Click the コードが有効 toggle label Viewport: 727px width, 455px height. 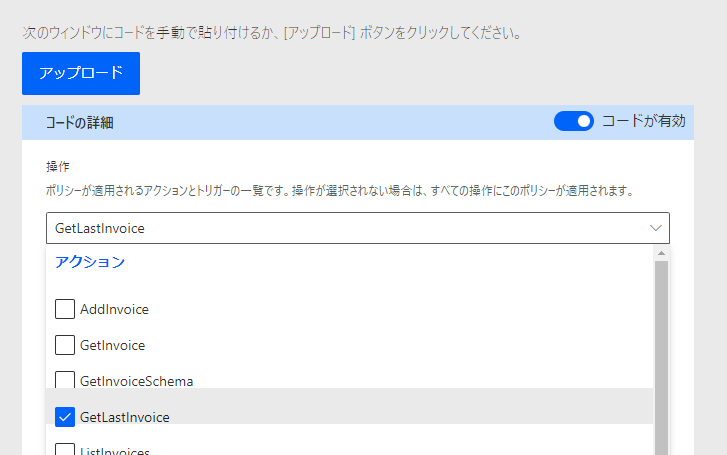tap(643, 121)
